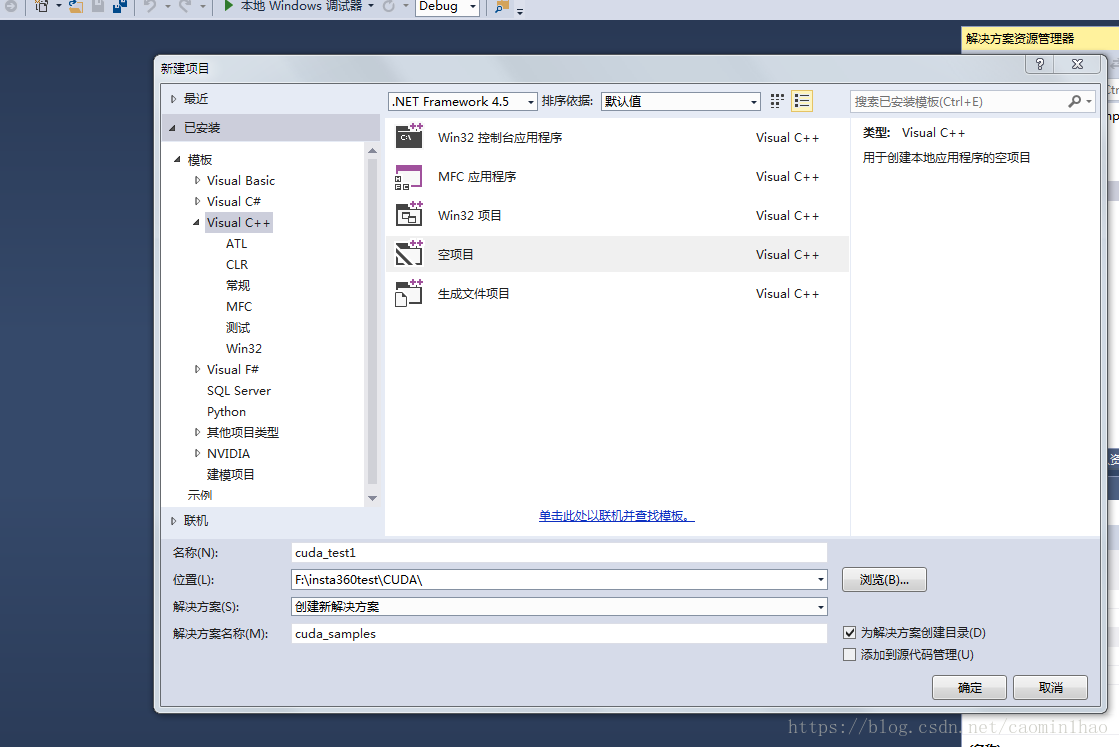Click the new project toolbar icon
The height and width of the screenshot is (747, 1119).
click(x=41, y=6)
